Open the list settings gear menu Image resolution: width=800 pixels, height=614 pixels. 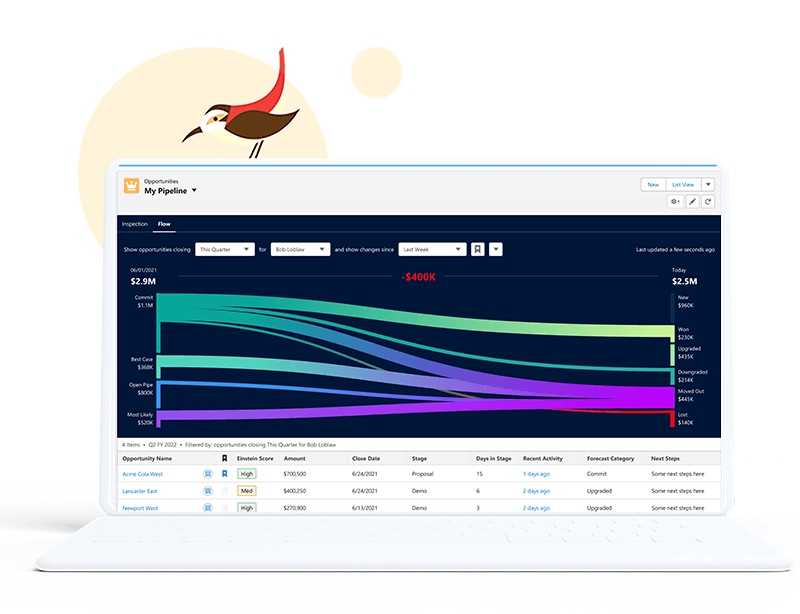coord(675,202)
